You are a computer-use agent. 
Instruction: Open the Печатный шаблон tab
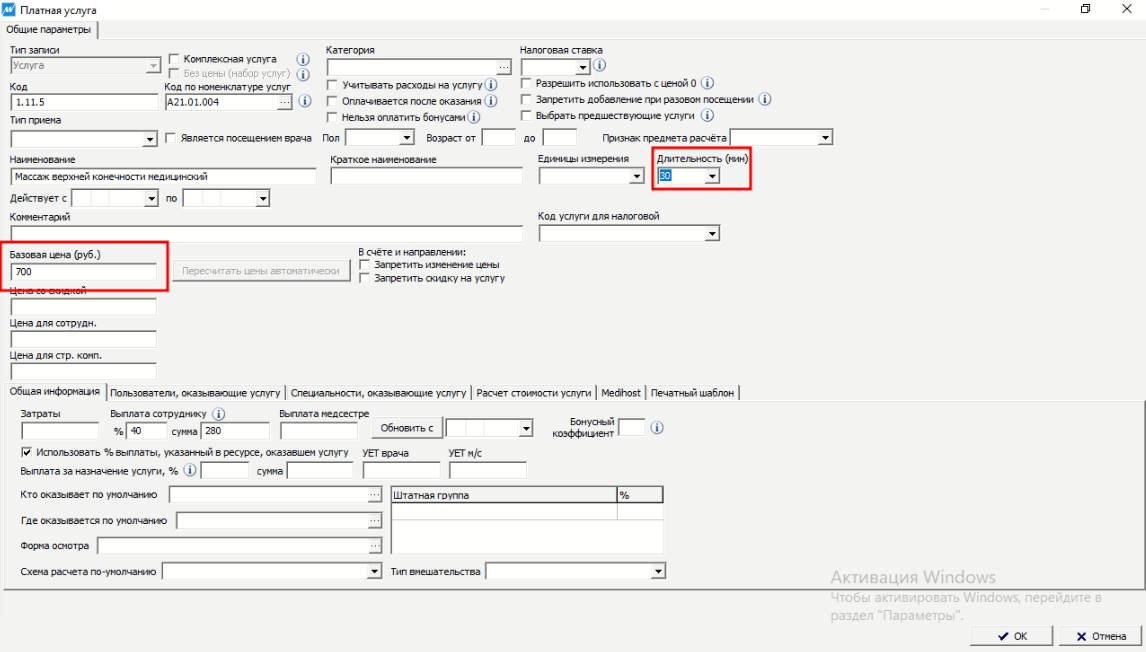(694, 393)
